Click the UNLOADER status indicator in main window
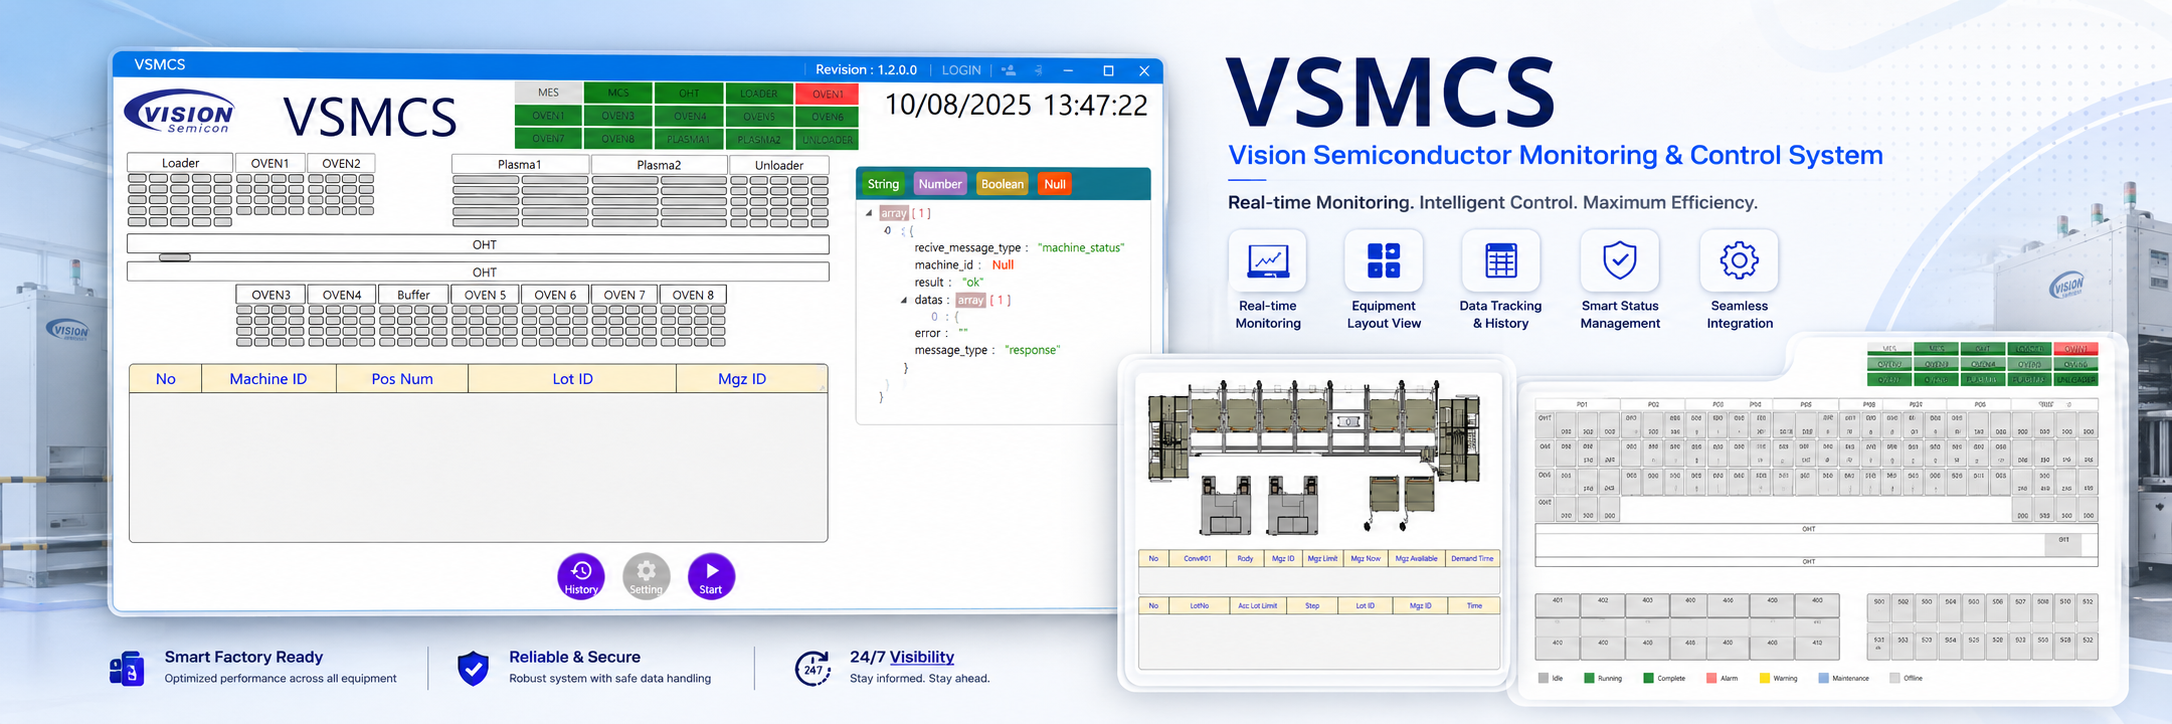This screenshot has width=2172, height=724. [x=827, y=139]
